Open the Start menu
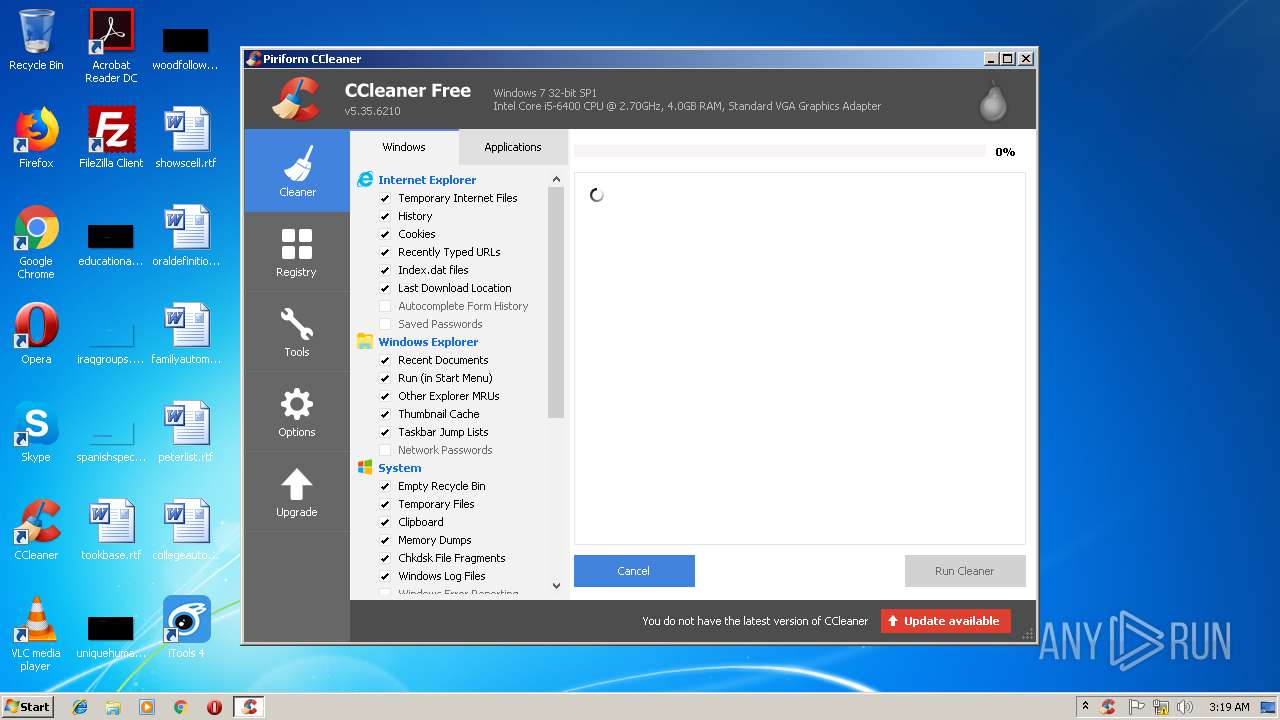This screenshot has height=720, width=1280. coord(28,707)
